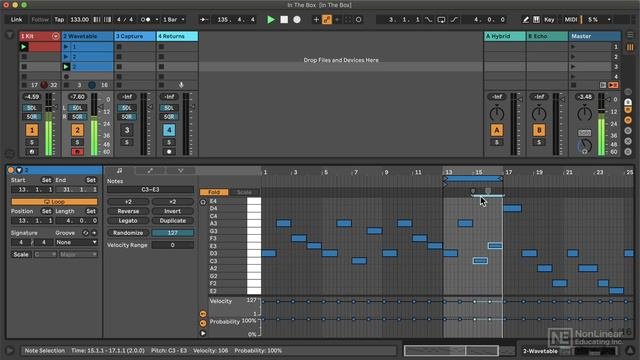
Task: Open the scale root note C dropdown
Action: click(45, 254)
